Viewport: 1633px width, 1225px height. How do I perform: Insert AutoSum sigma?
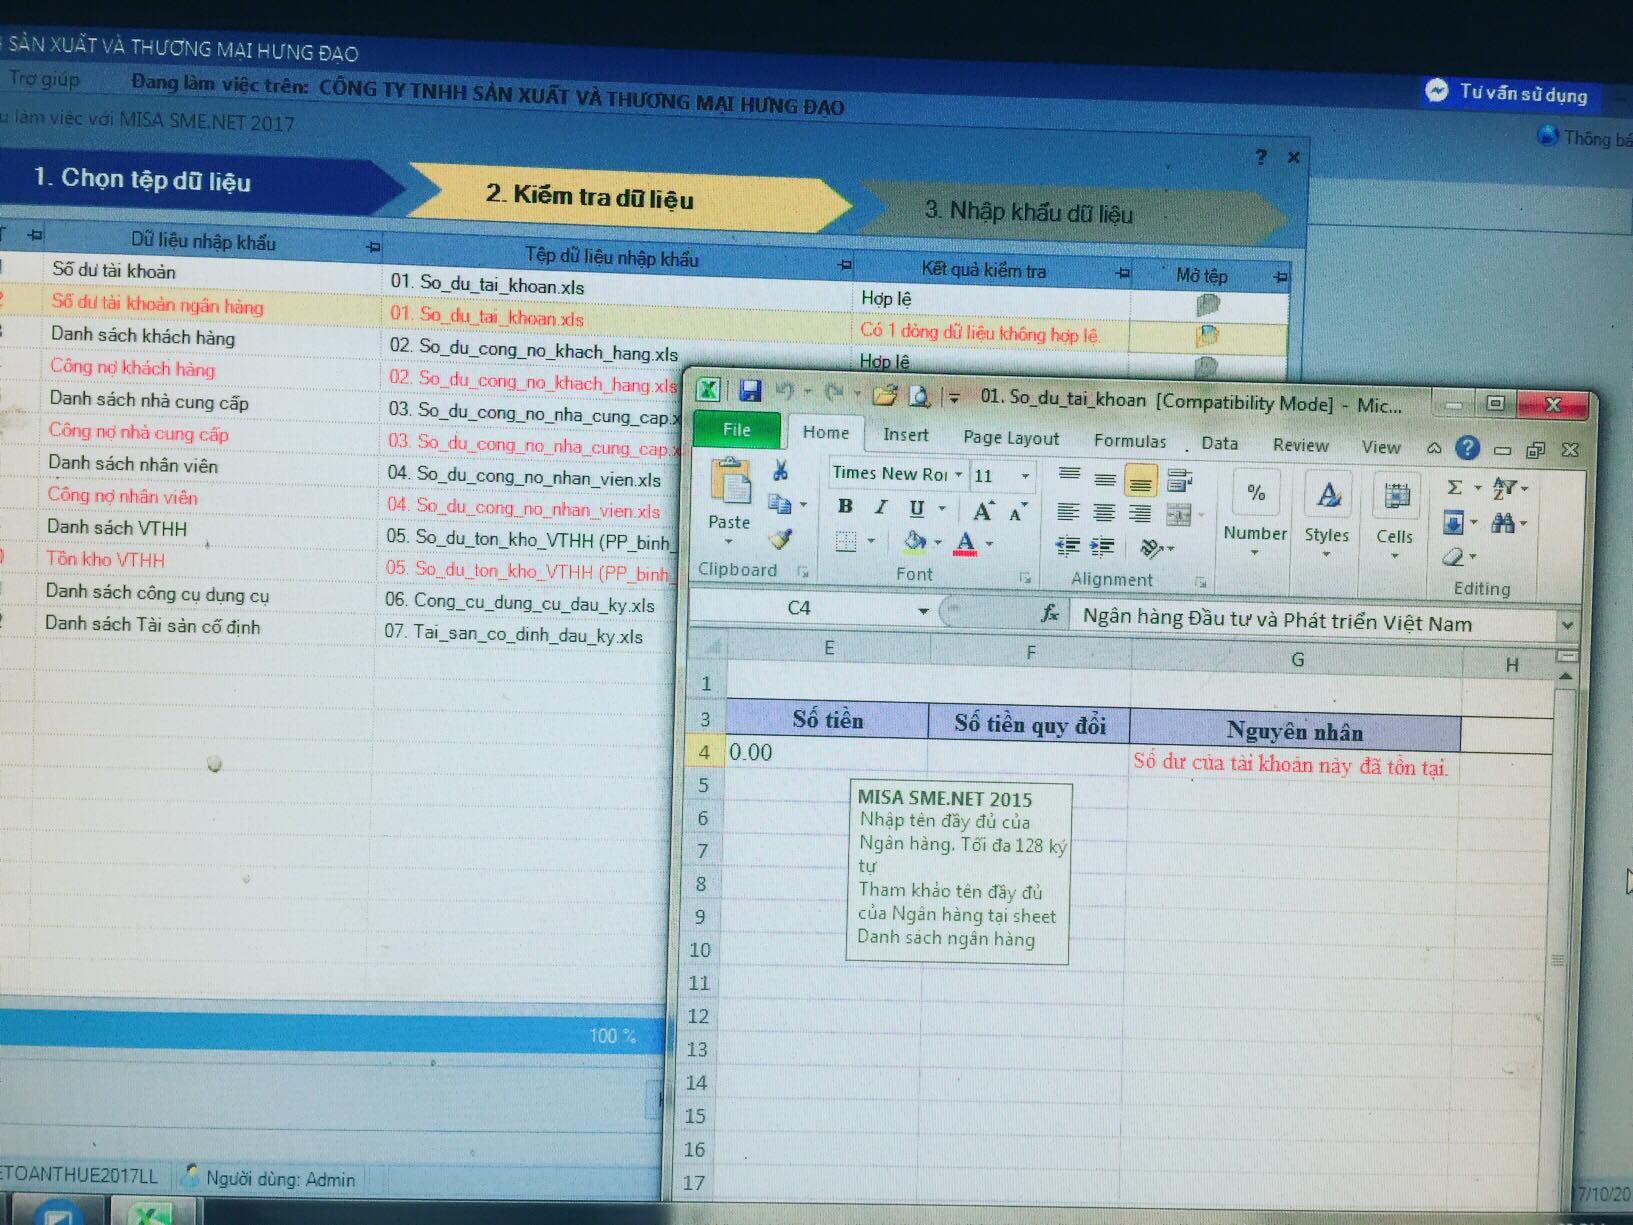click(1456, 487)
